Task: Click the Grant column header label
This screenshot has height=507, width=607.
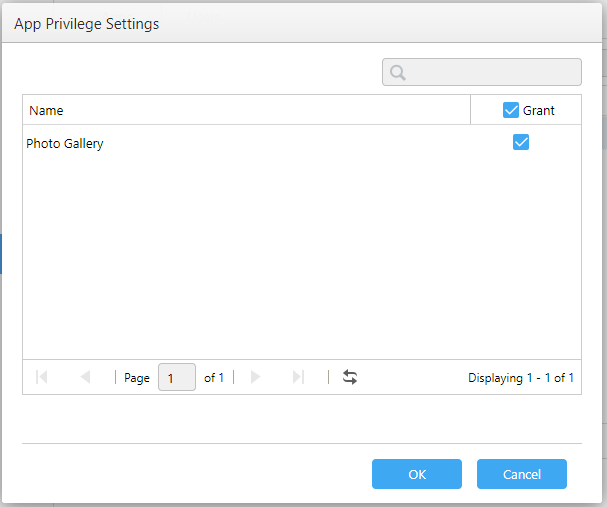Action: [x=538, y=111]
